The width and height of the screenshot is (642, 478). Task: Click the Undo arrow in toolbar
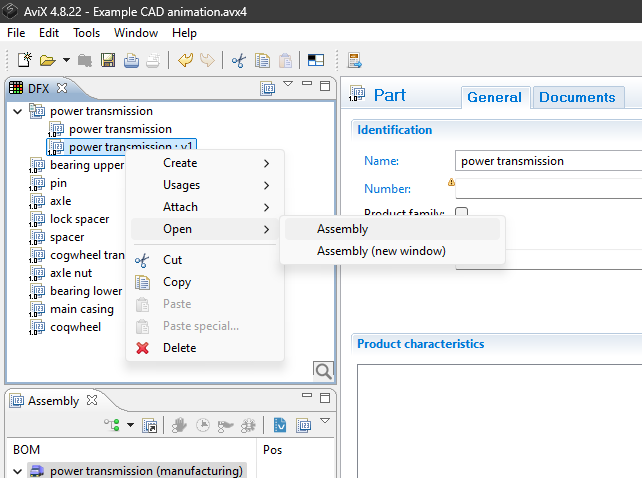click(x=185, y=60)
